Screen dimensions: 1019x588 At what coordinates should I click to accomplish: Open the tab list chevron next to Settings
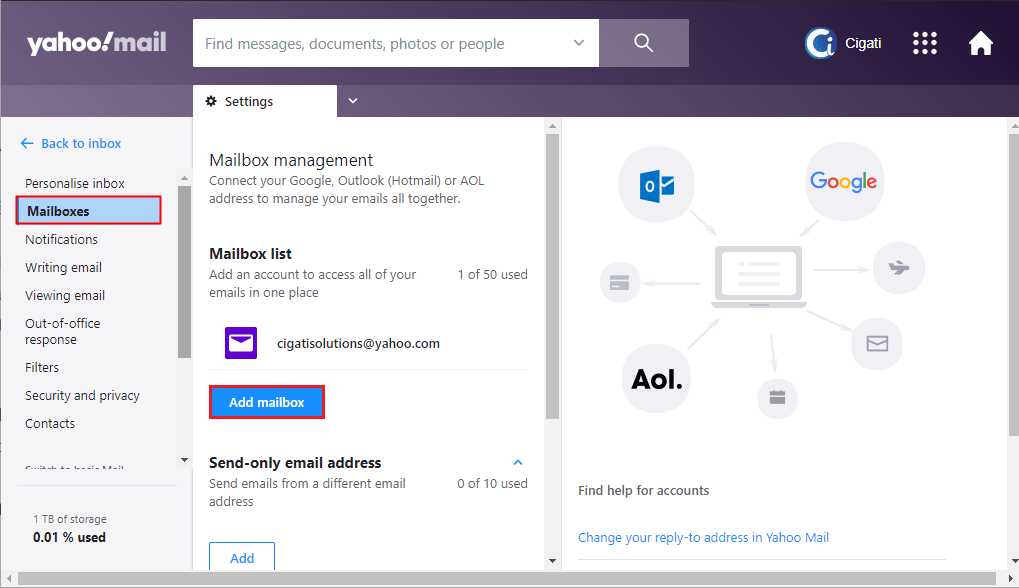pos(353,101)
